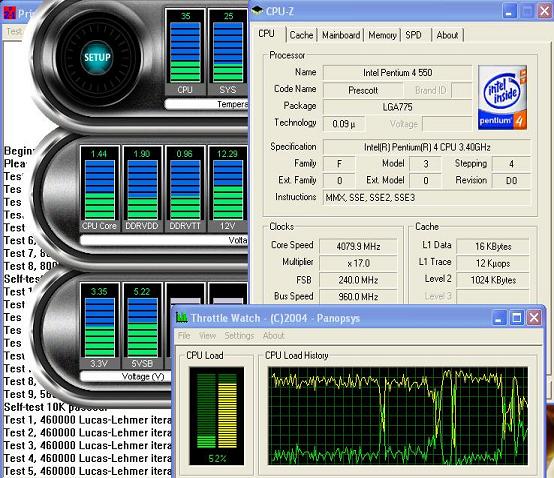Click the 3.3V voltage gauge
This screenshot has width=554, height=478.
coord(99,326)
